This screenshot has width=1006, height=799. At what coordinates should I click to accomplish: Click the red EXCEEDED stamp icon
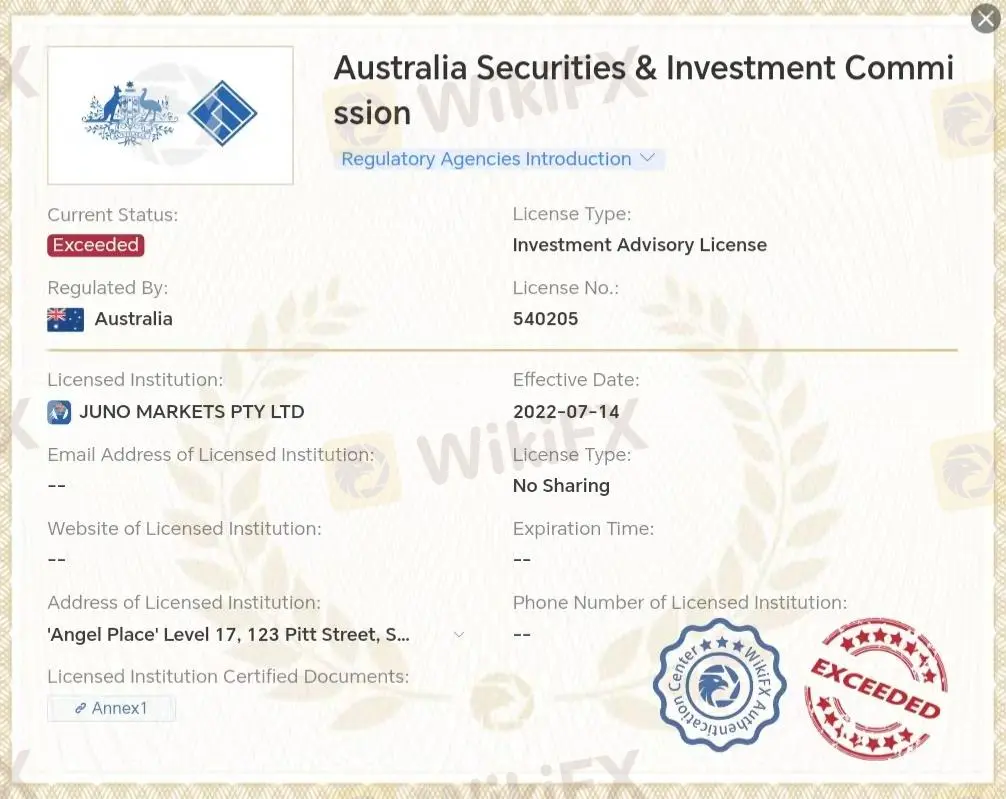pyautogui.click(x=876, y=688)
